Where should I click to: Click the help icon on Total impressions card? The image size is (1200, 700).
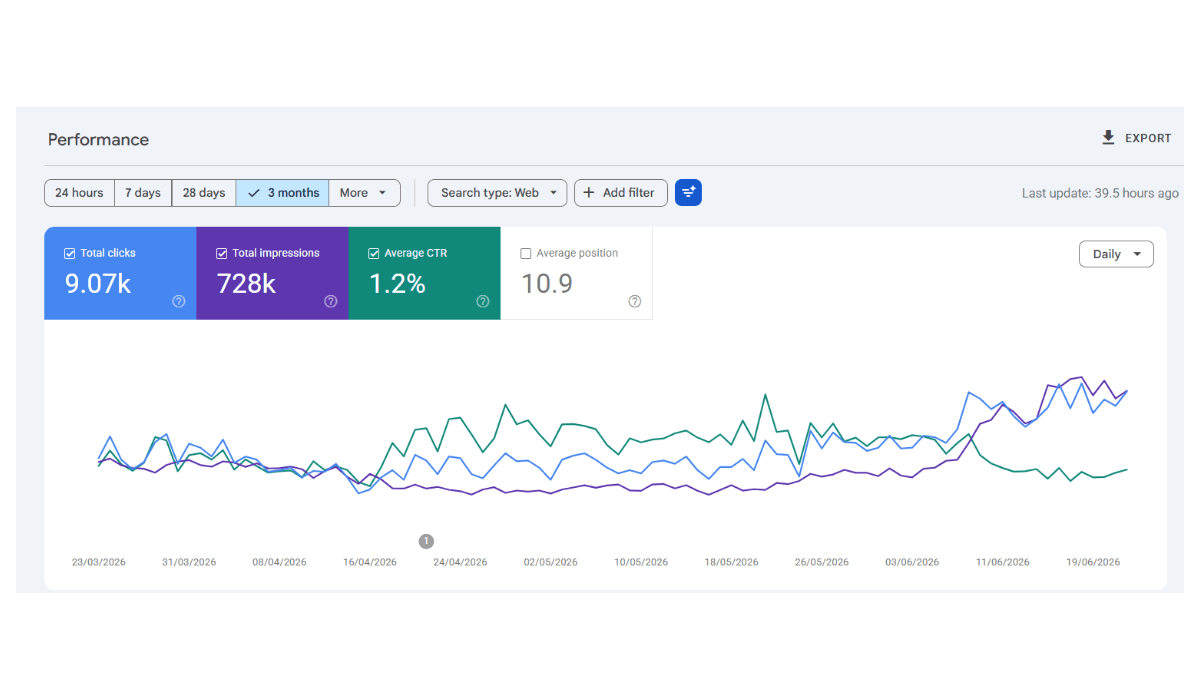(x=330, y=301)
